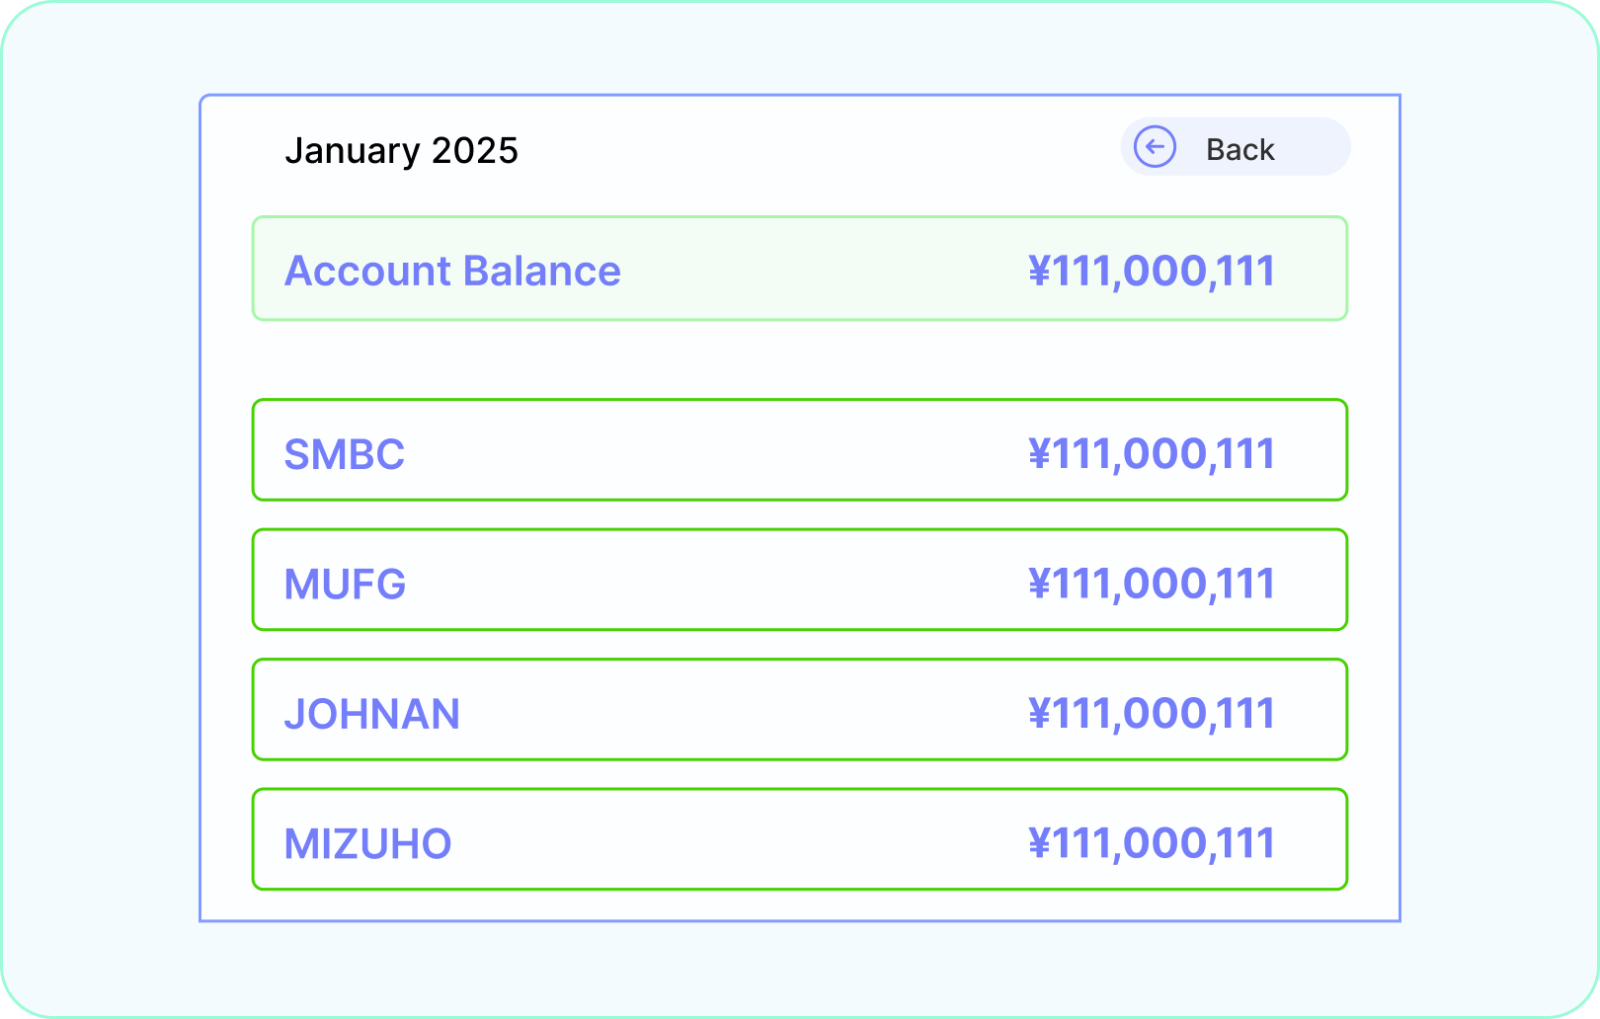Click the MUFG bank name

point(345,585)
